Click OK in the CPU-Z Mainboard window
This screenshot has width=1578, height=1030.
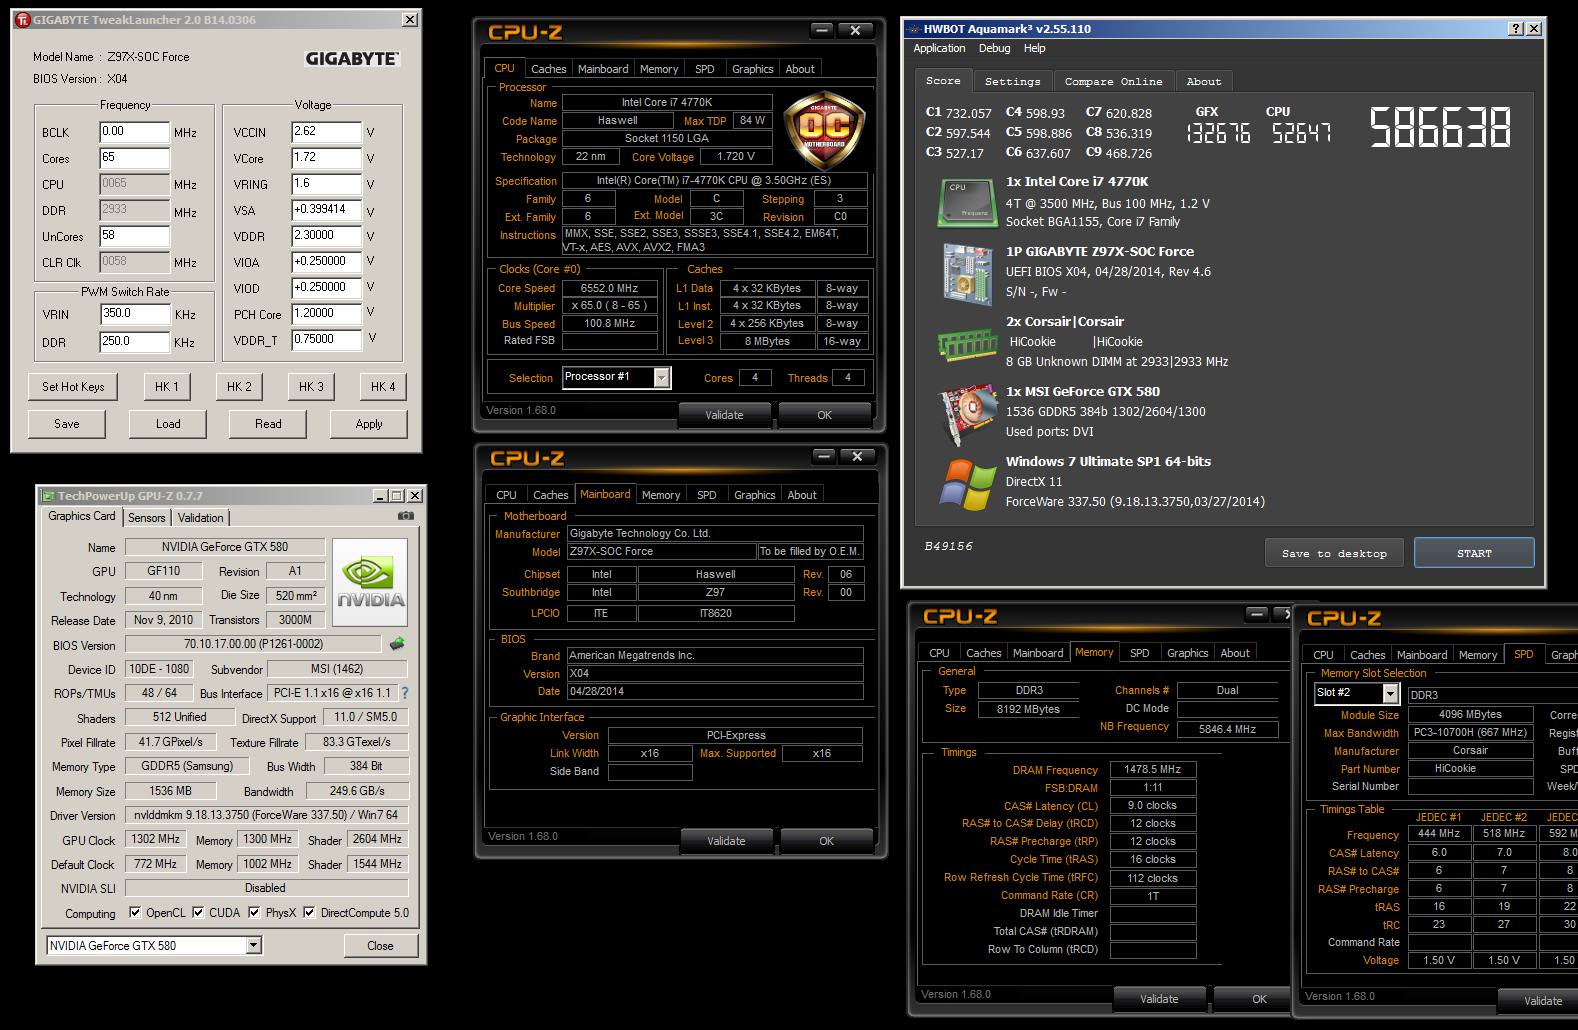coord(826,841)
